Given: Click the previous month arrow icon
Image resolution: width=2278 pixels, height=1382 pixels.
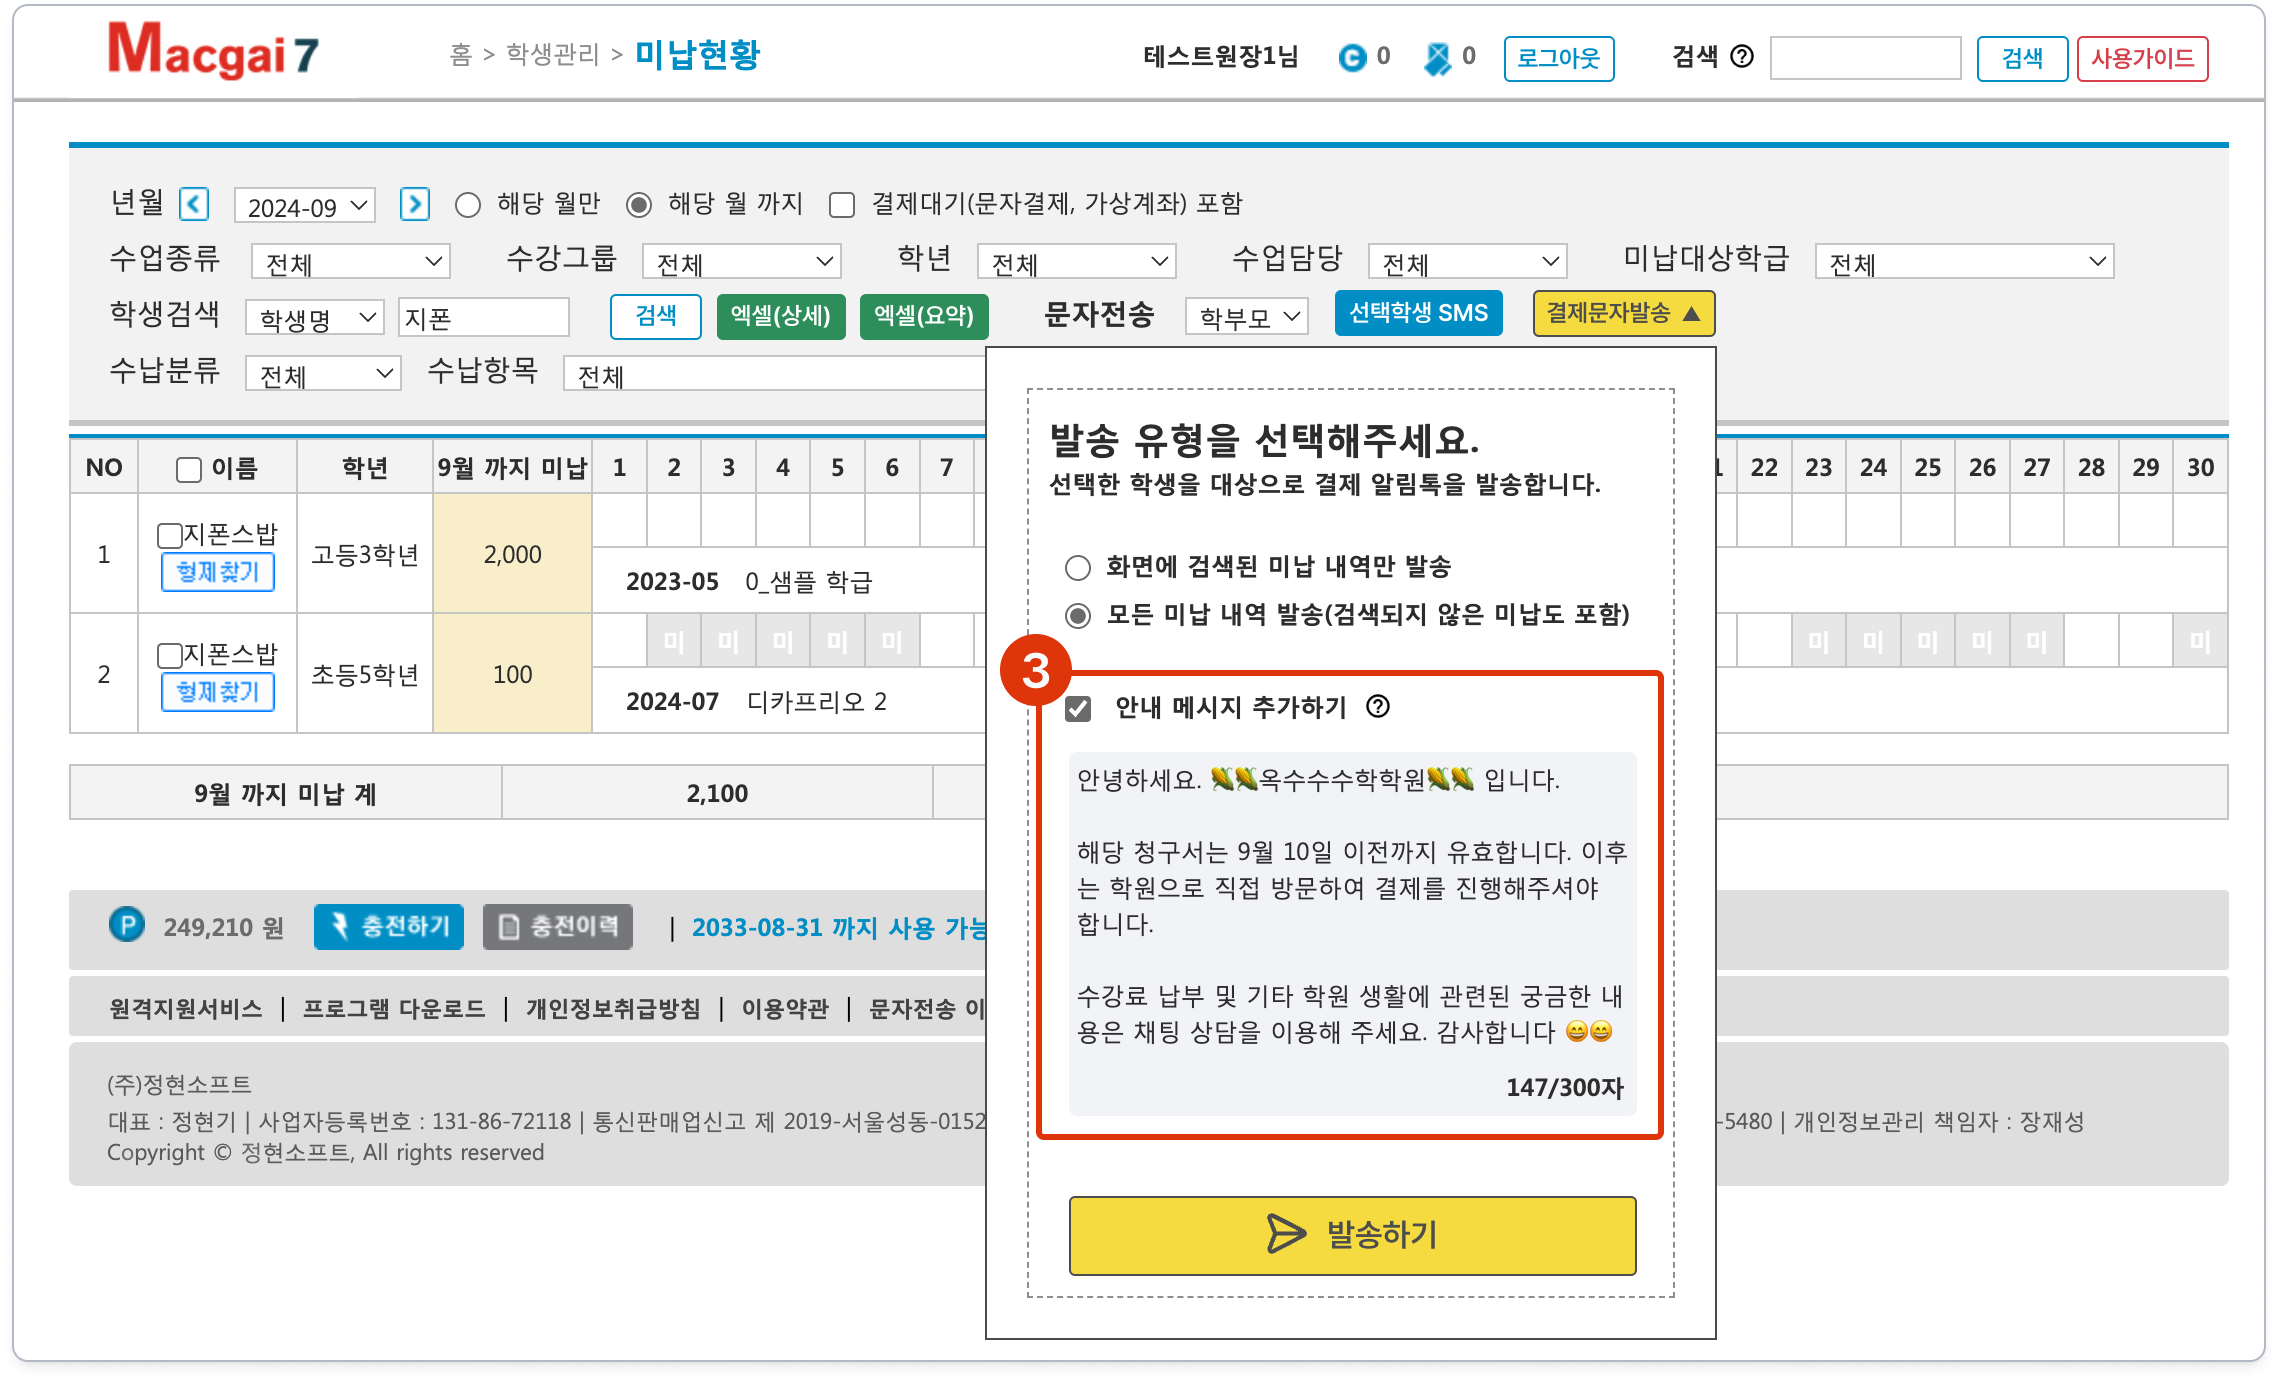Looking at the screenshot, I should (x=194, y=205).
